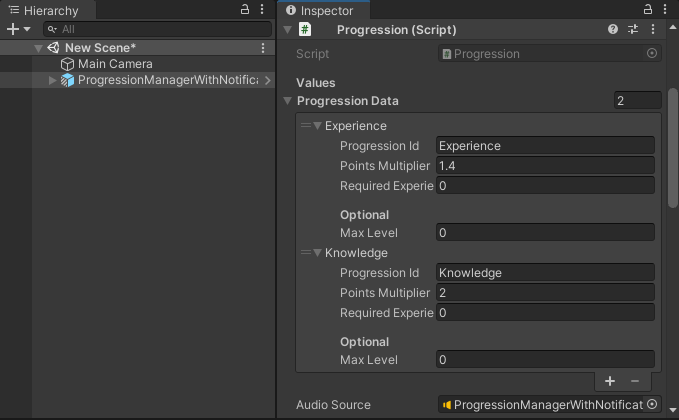Click the search magnifier icon in Hierarchy

tap(52, 29)
